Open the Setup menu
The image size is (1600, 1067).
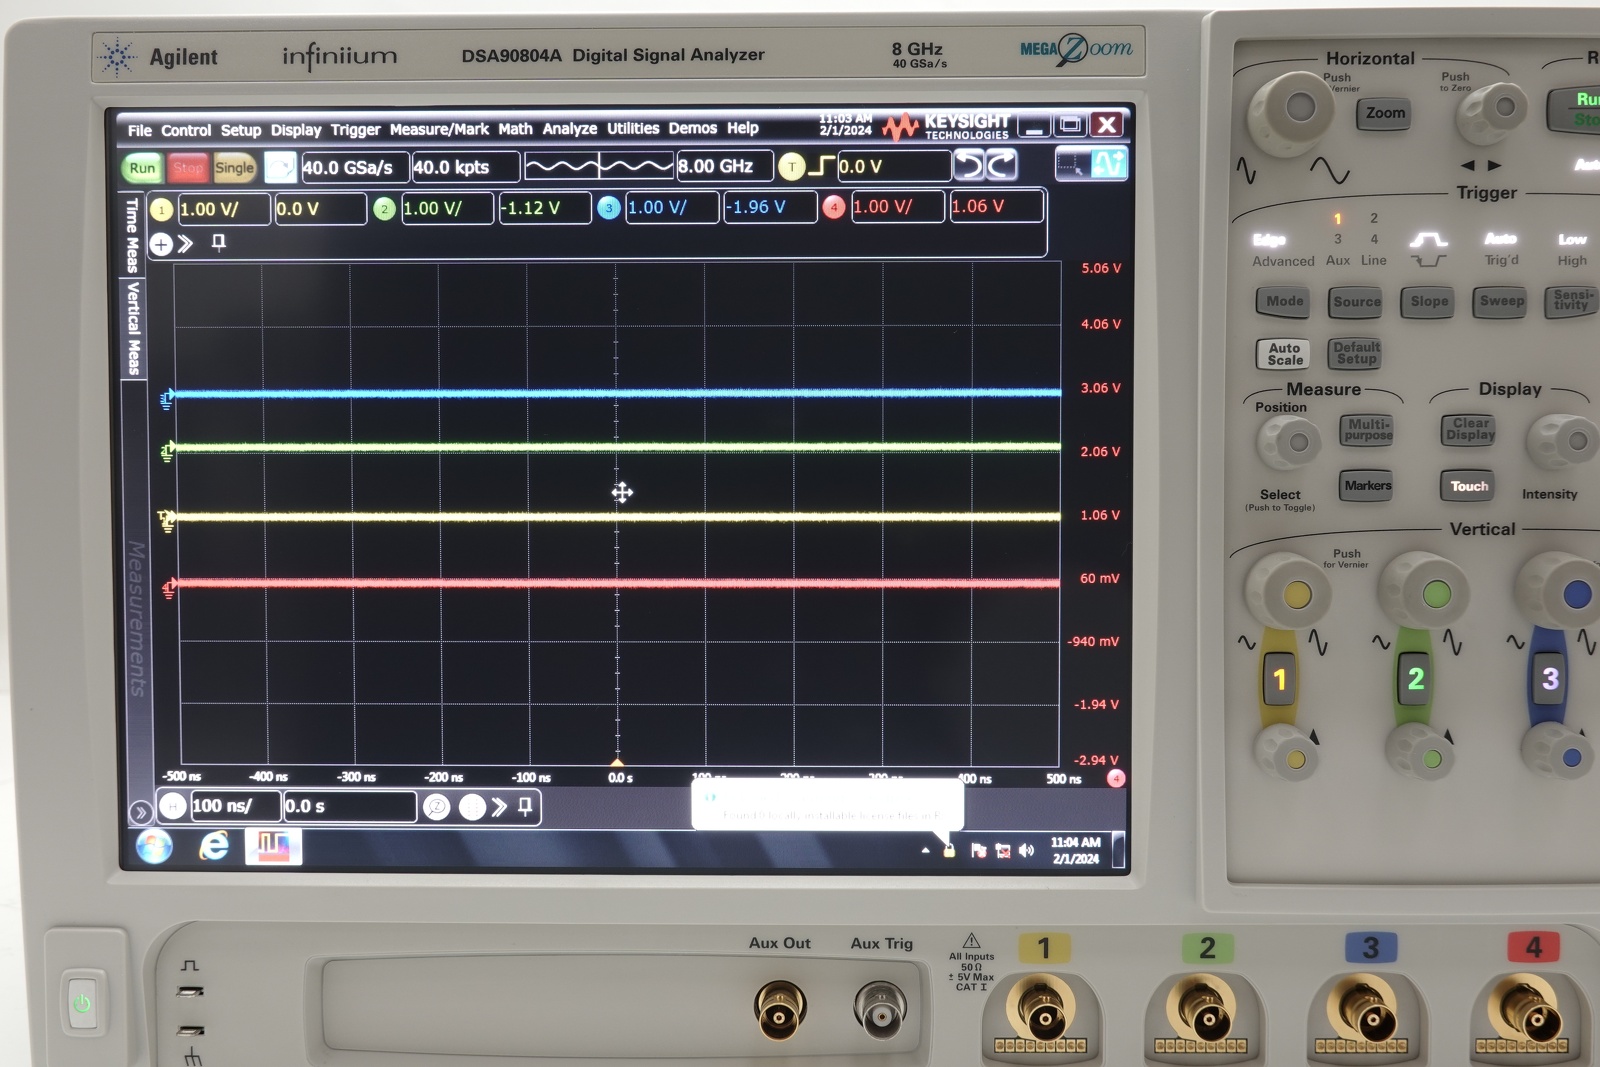241,130
